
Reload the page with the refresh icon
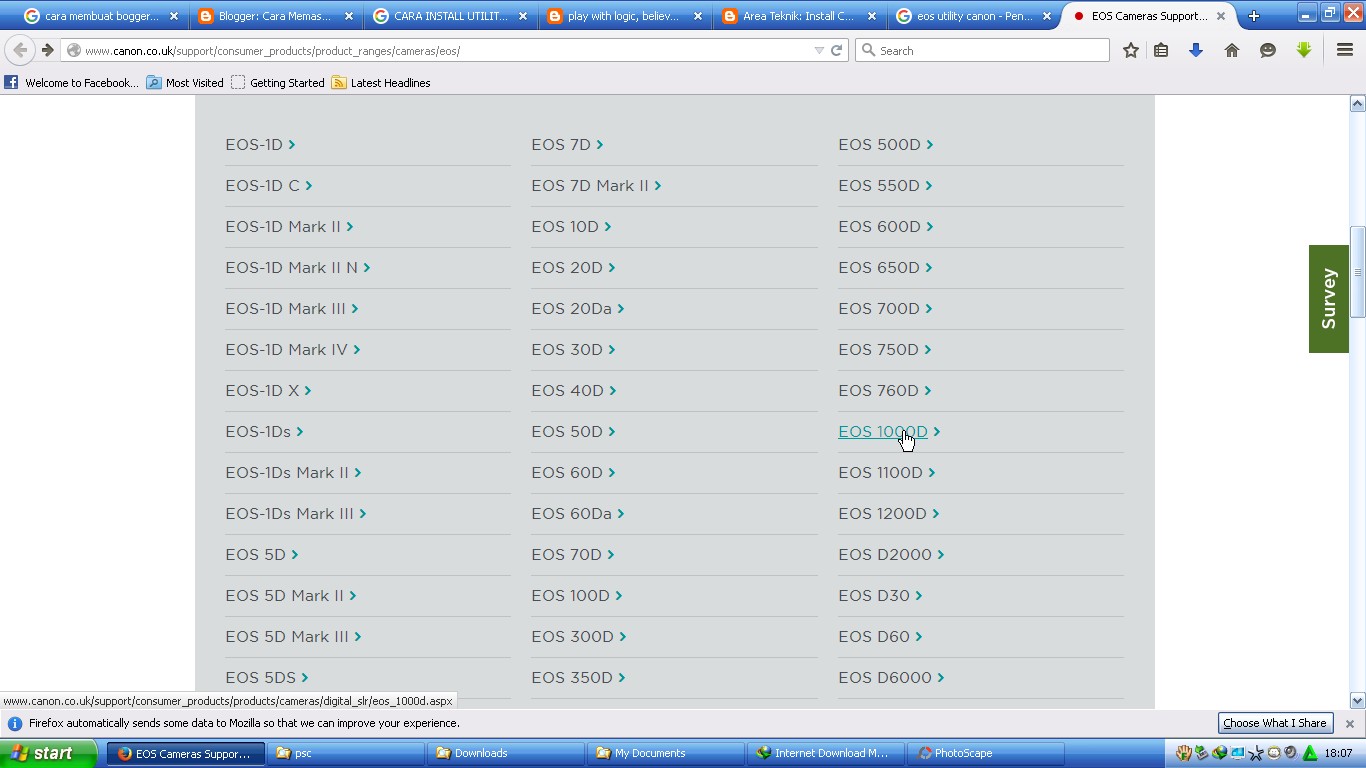837,50
